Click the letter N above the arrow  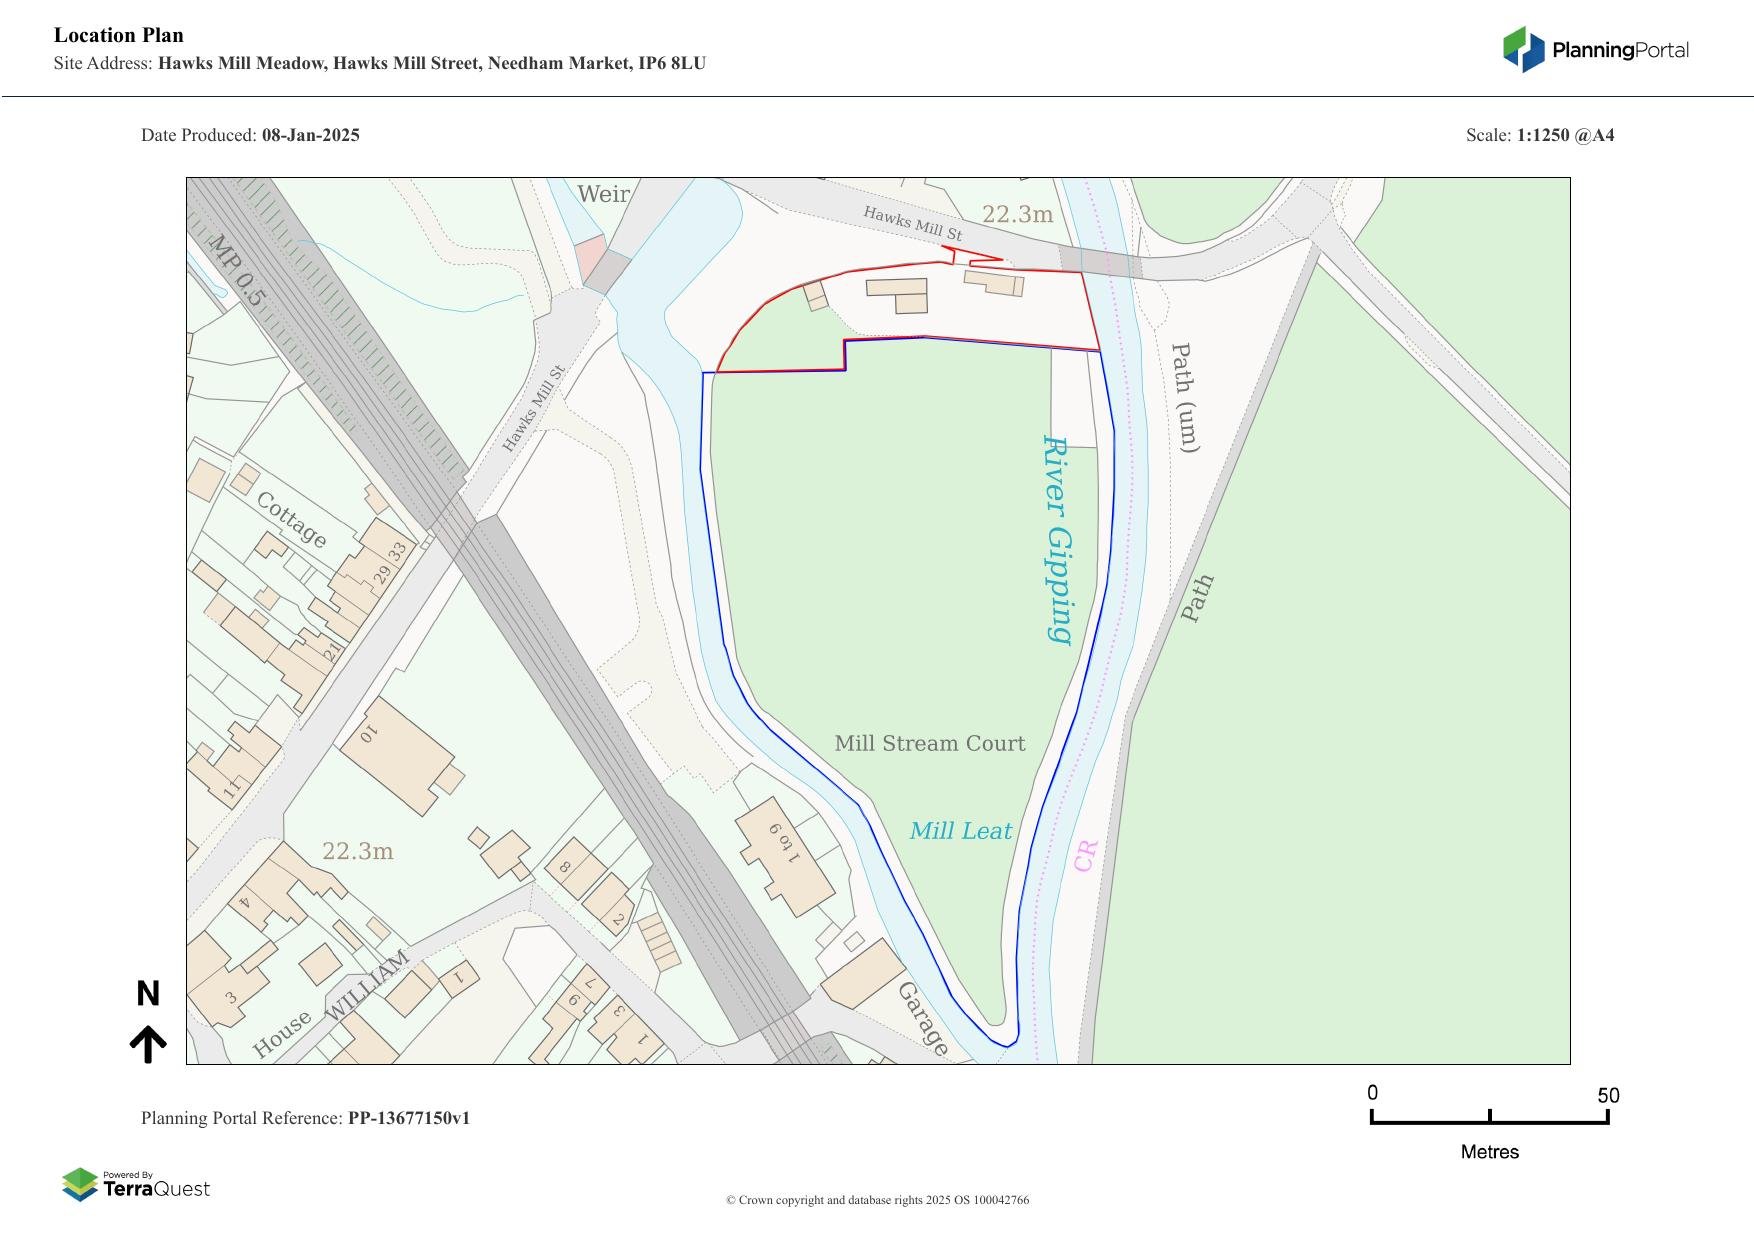148,994
